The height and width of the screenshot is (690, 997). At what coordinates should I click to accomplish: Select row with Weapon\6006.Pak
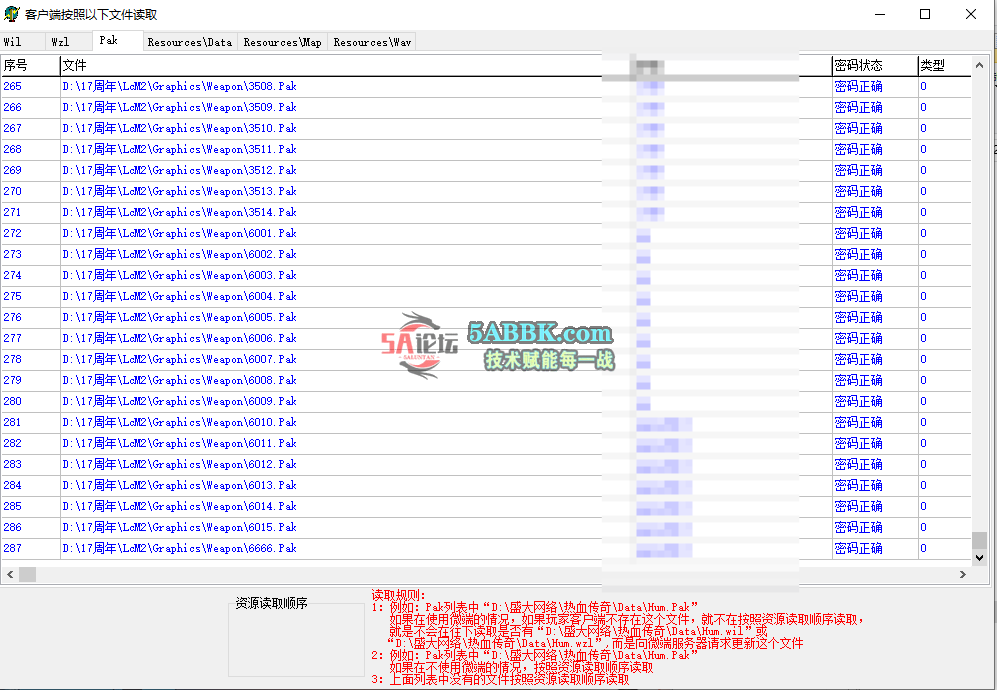pyautogui.click(x=486, y=338)
